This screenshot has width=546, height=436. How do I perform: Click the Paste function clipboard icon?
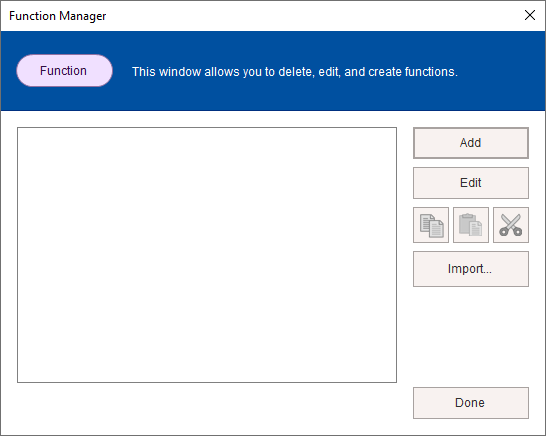pyautogui.click(x=471, y=225)
